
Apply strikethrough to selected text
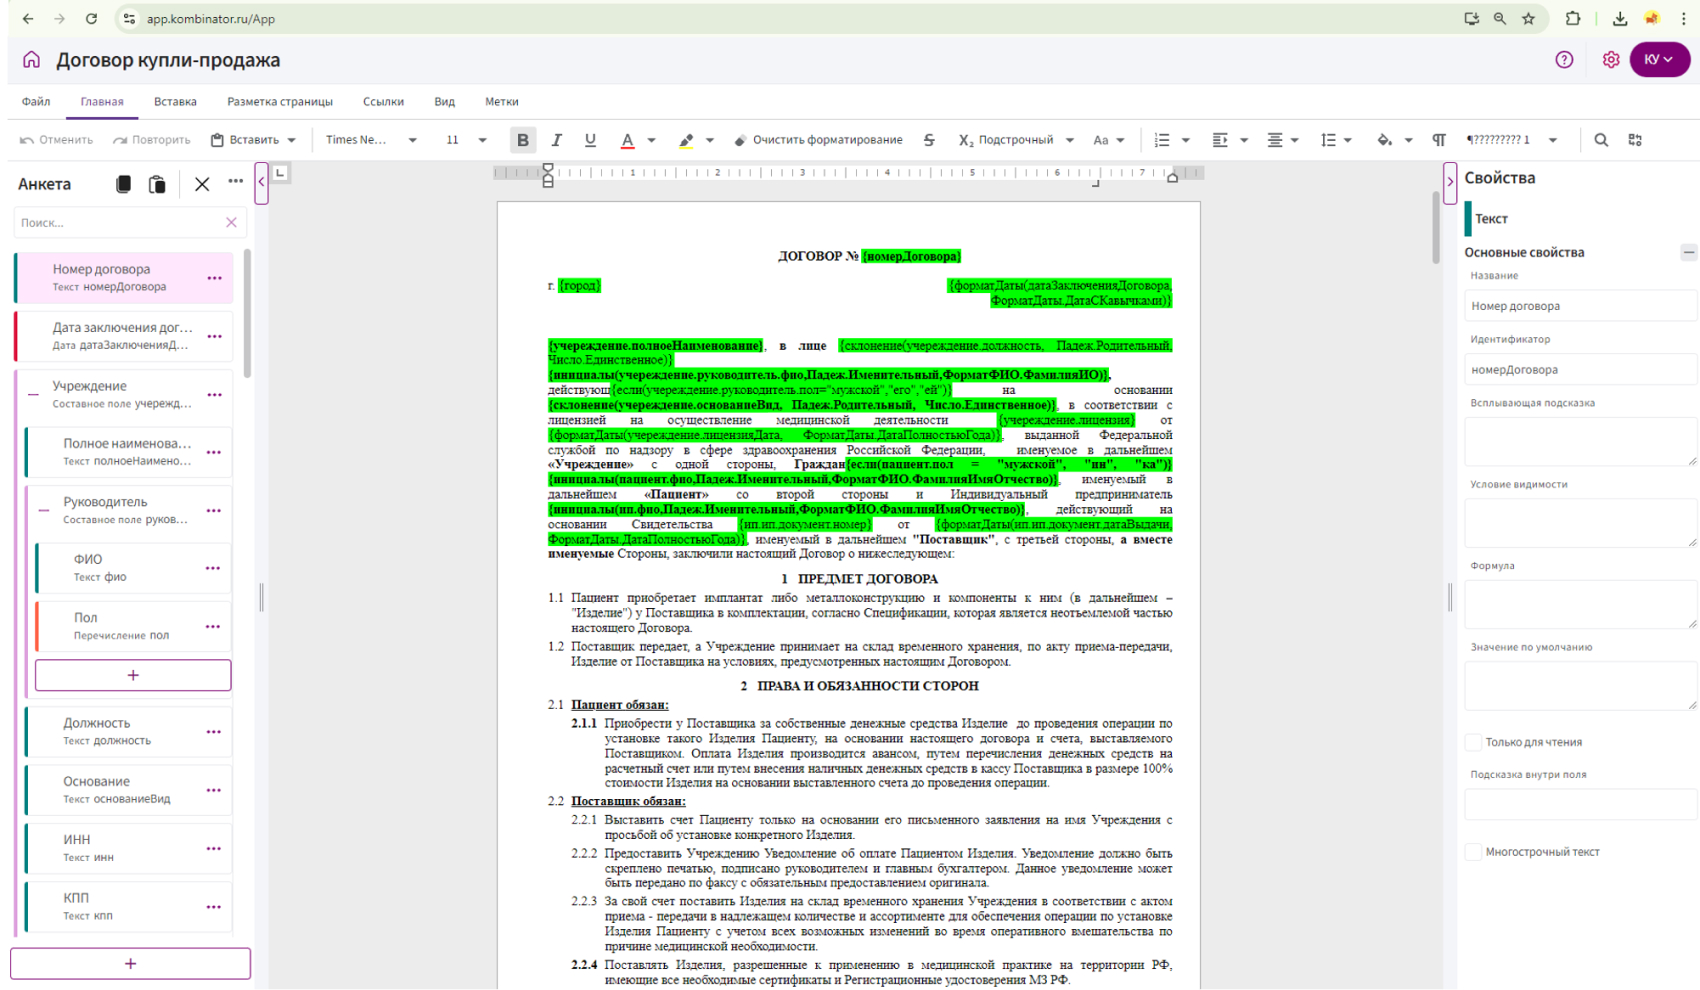929,140
